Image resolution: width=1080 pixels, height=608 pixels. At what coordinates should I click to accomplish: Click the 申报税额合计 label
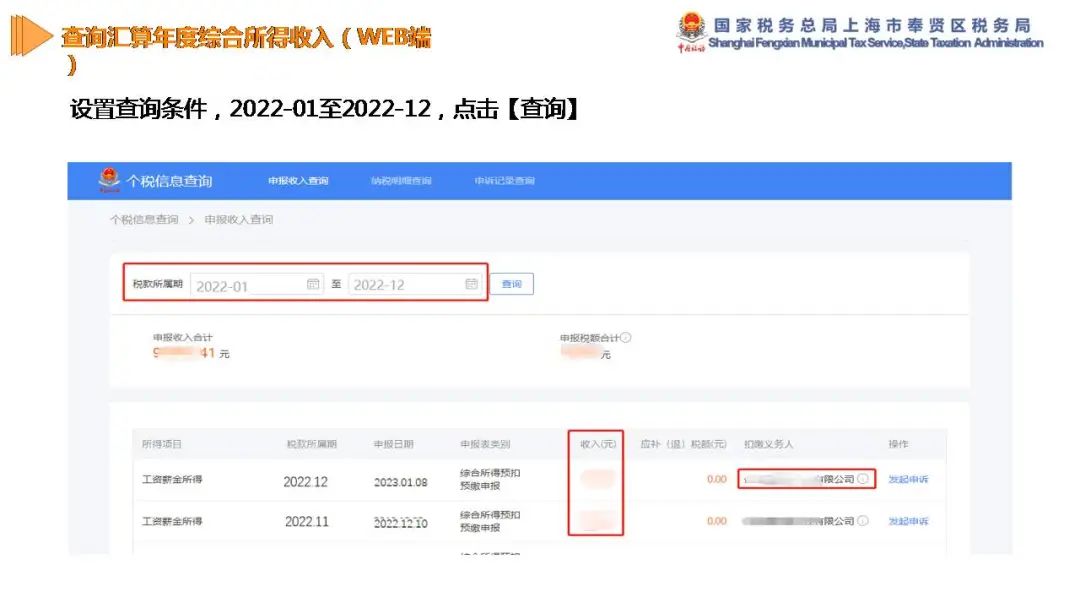[590, 337]
